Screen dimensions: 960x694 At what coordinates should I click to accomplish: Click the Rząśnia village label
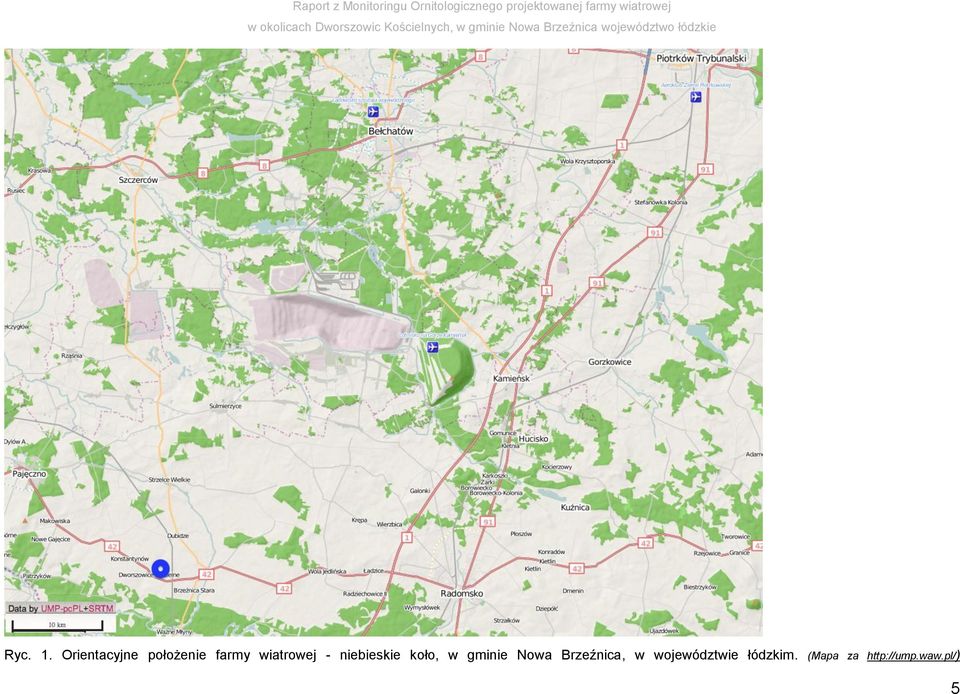tap(72, 356)
